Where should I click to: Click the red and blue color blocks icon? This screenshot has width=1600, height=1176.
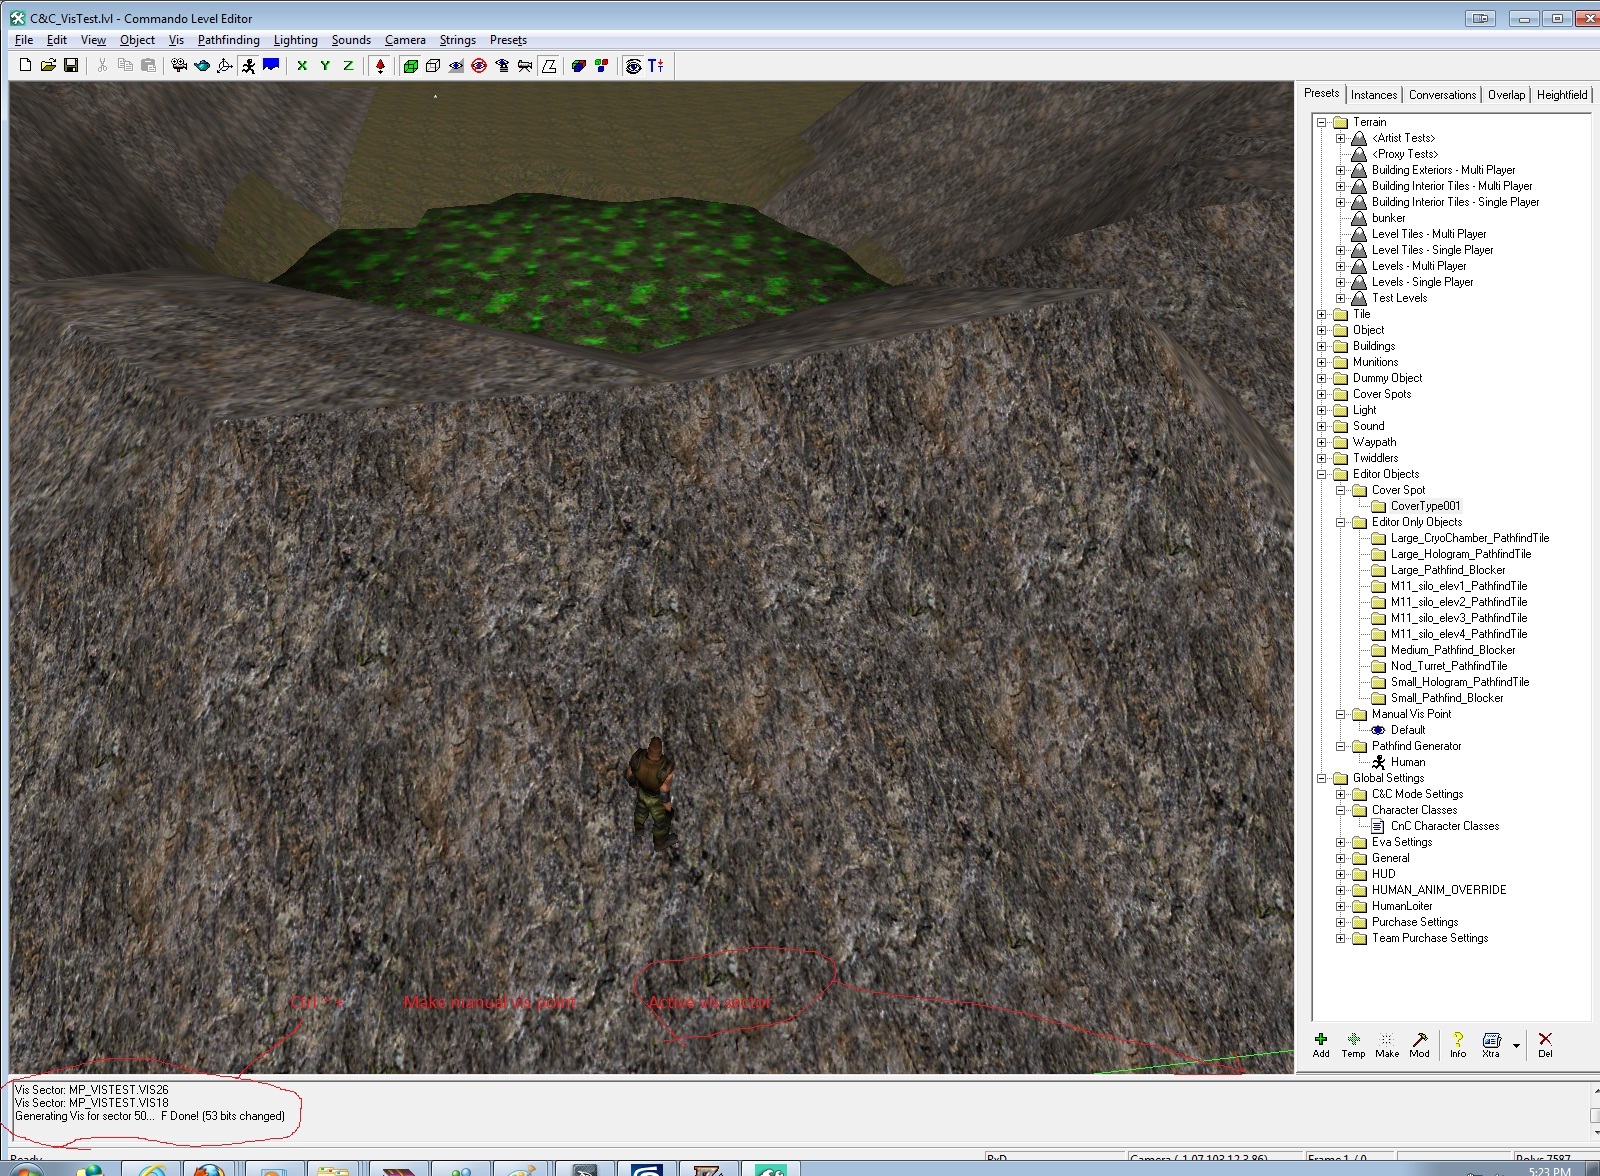click(x=601, y=66)
